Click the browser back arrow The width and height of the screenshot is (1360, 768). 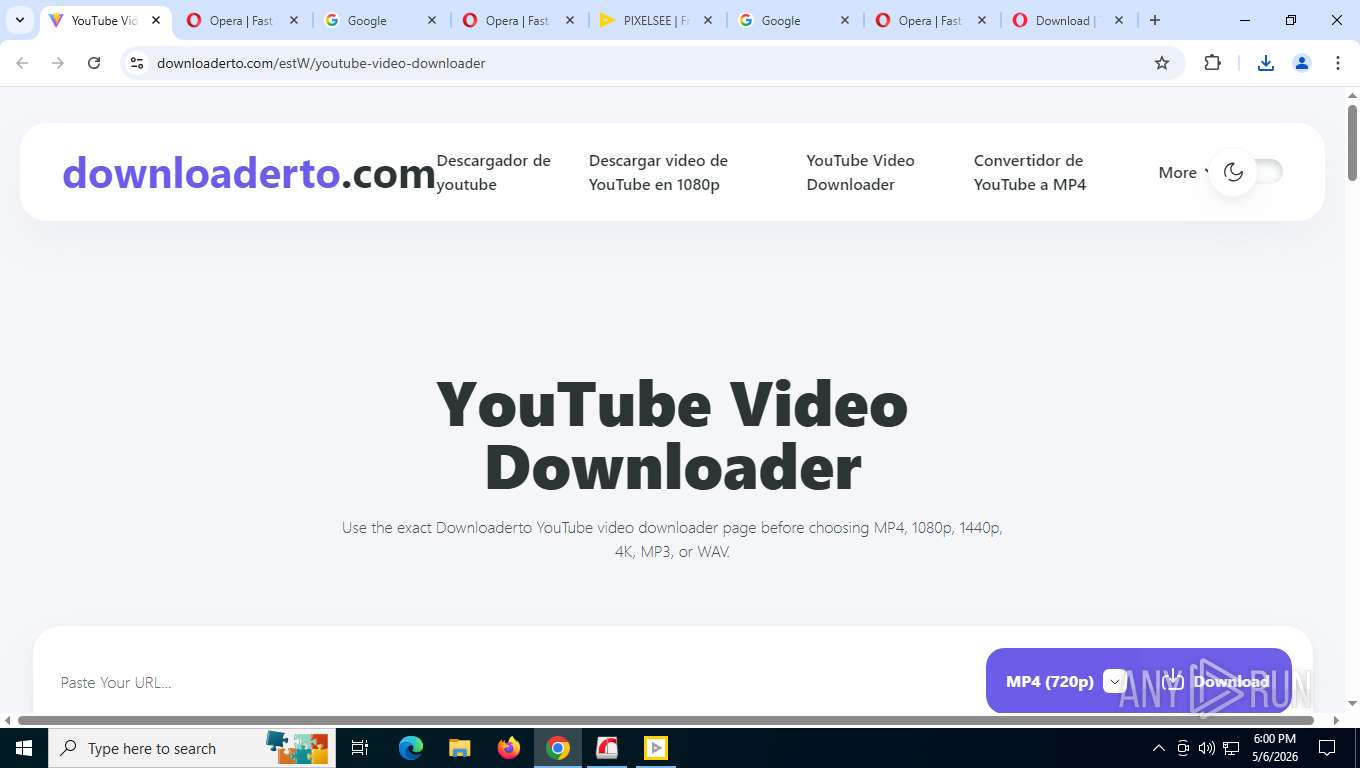click(x=22, y=63)
